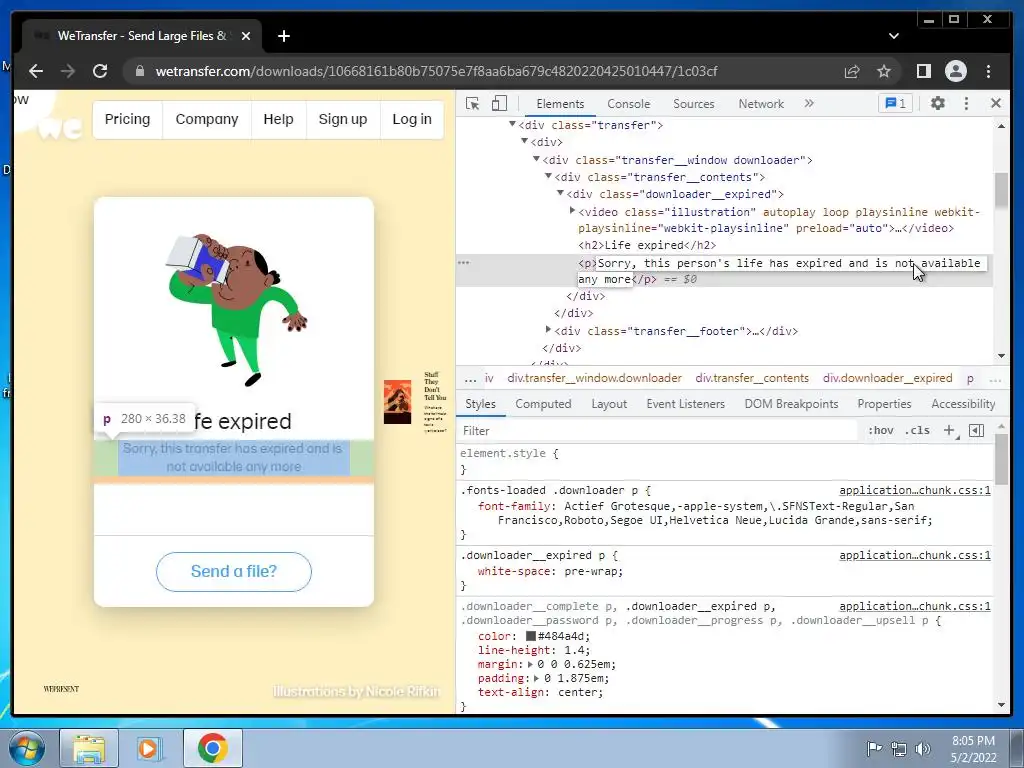Screen dimensions: 1024x768
Task: Open the Pricing page
Action: (127, 120)
